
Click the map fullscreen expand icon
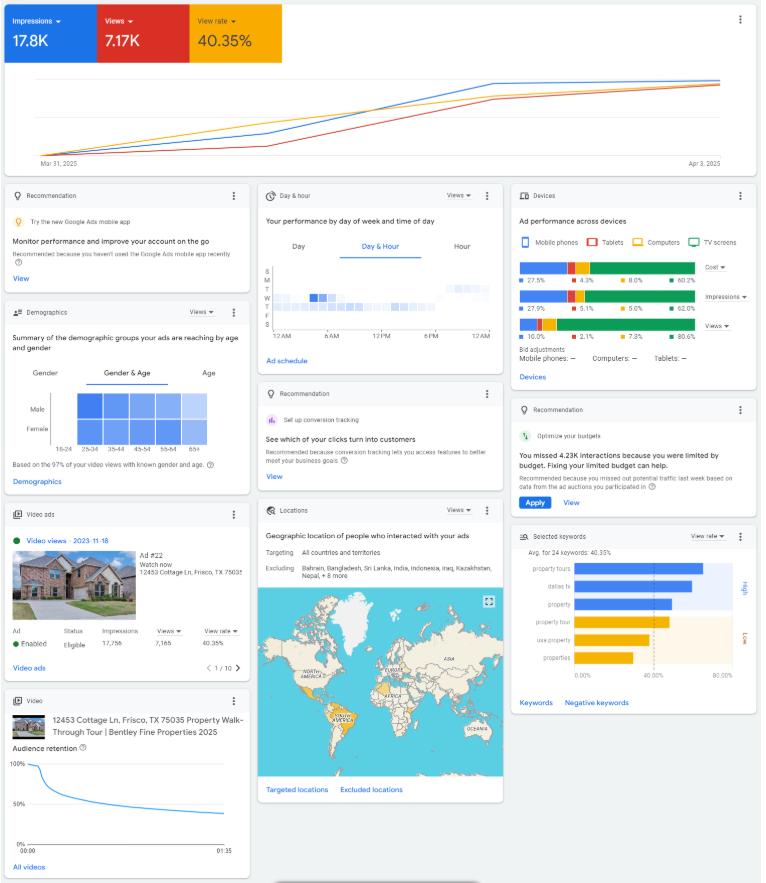click(489, 601)
